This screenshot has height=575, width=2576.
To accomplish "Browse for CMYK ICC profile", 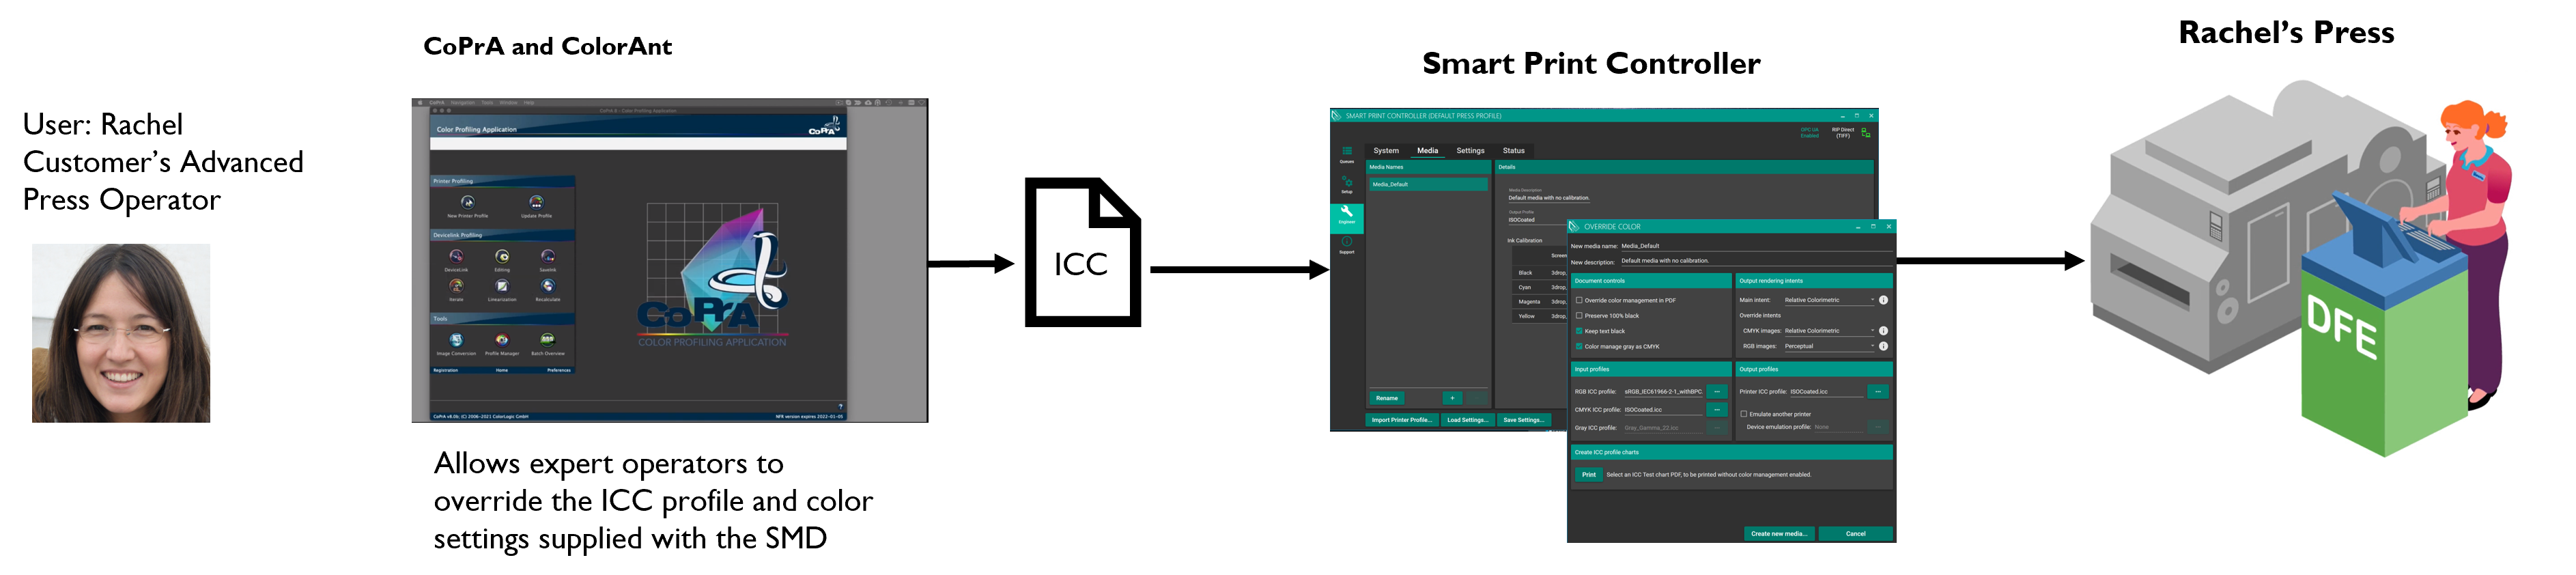I will coord(1717,410).
